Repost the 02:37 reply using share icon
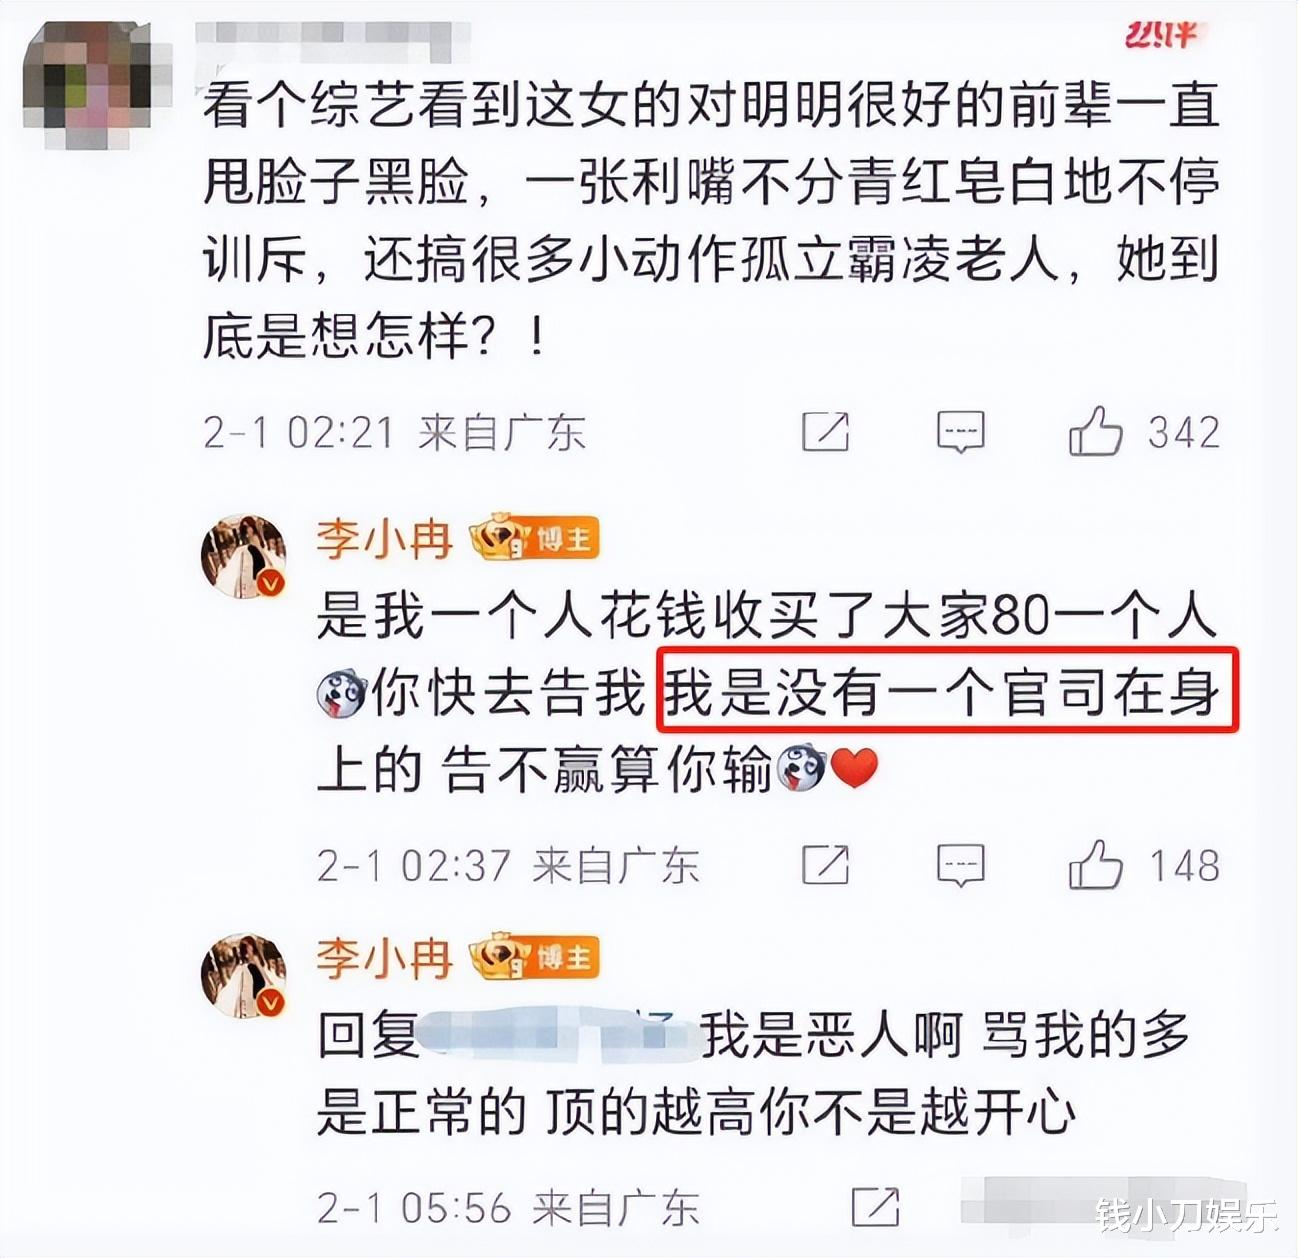The height and width of the screenshot is (1258, 1298). pyautogui.click(x=826, y=865)
